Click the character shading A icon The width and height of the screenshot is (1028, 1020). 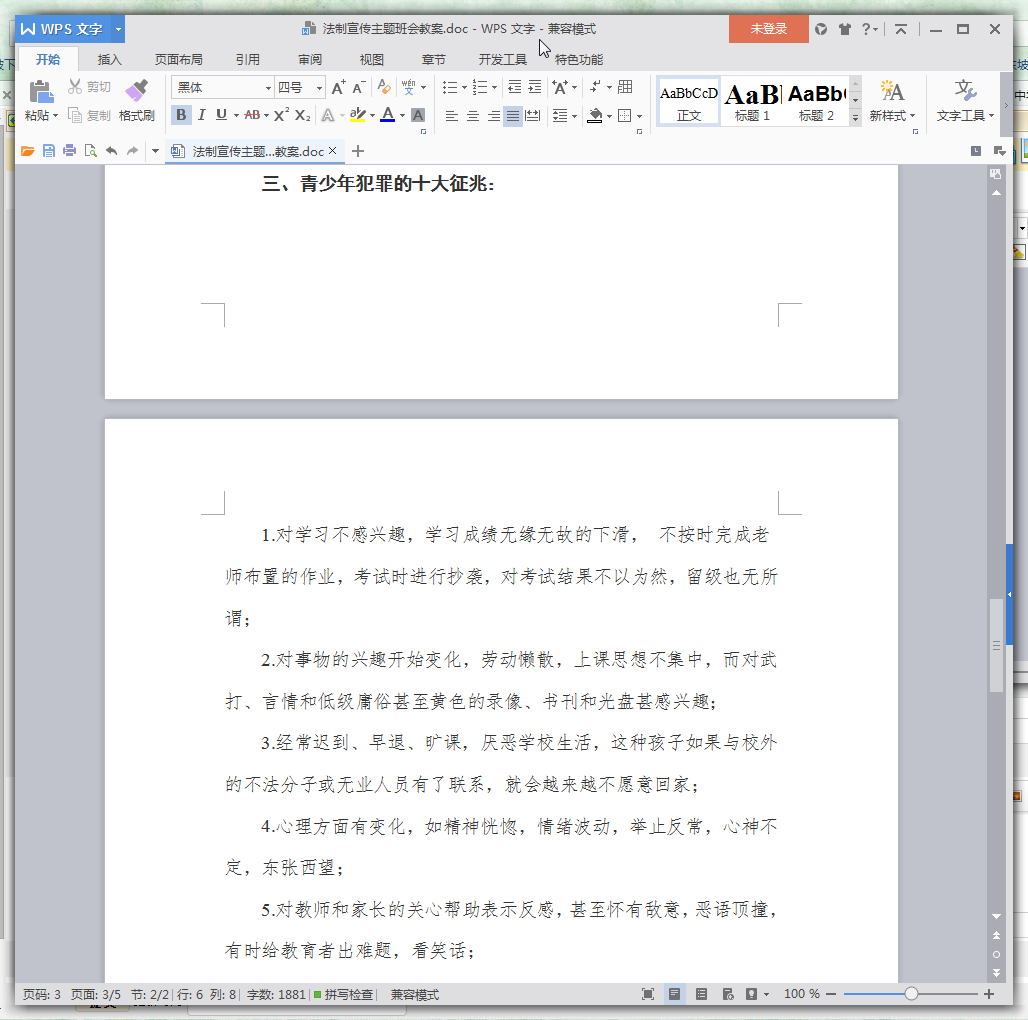click(418, 115)
